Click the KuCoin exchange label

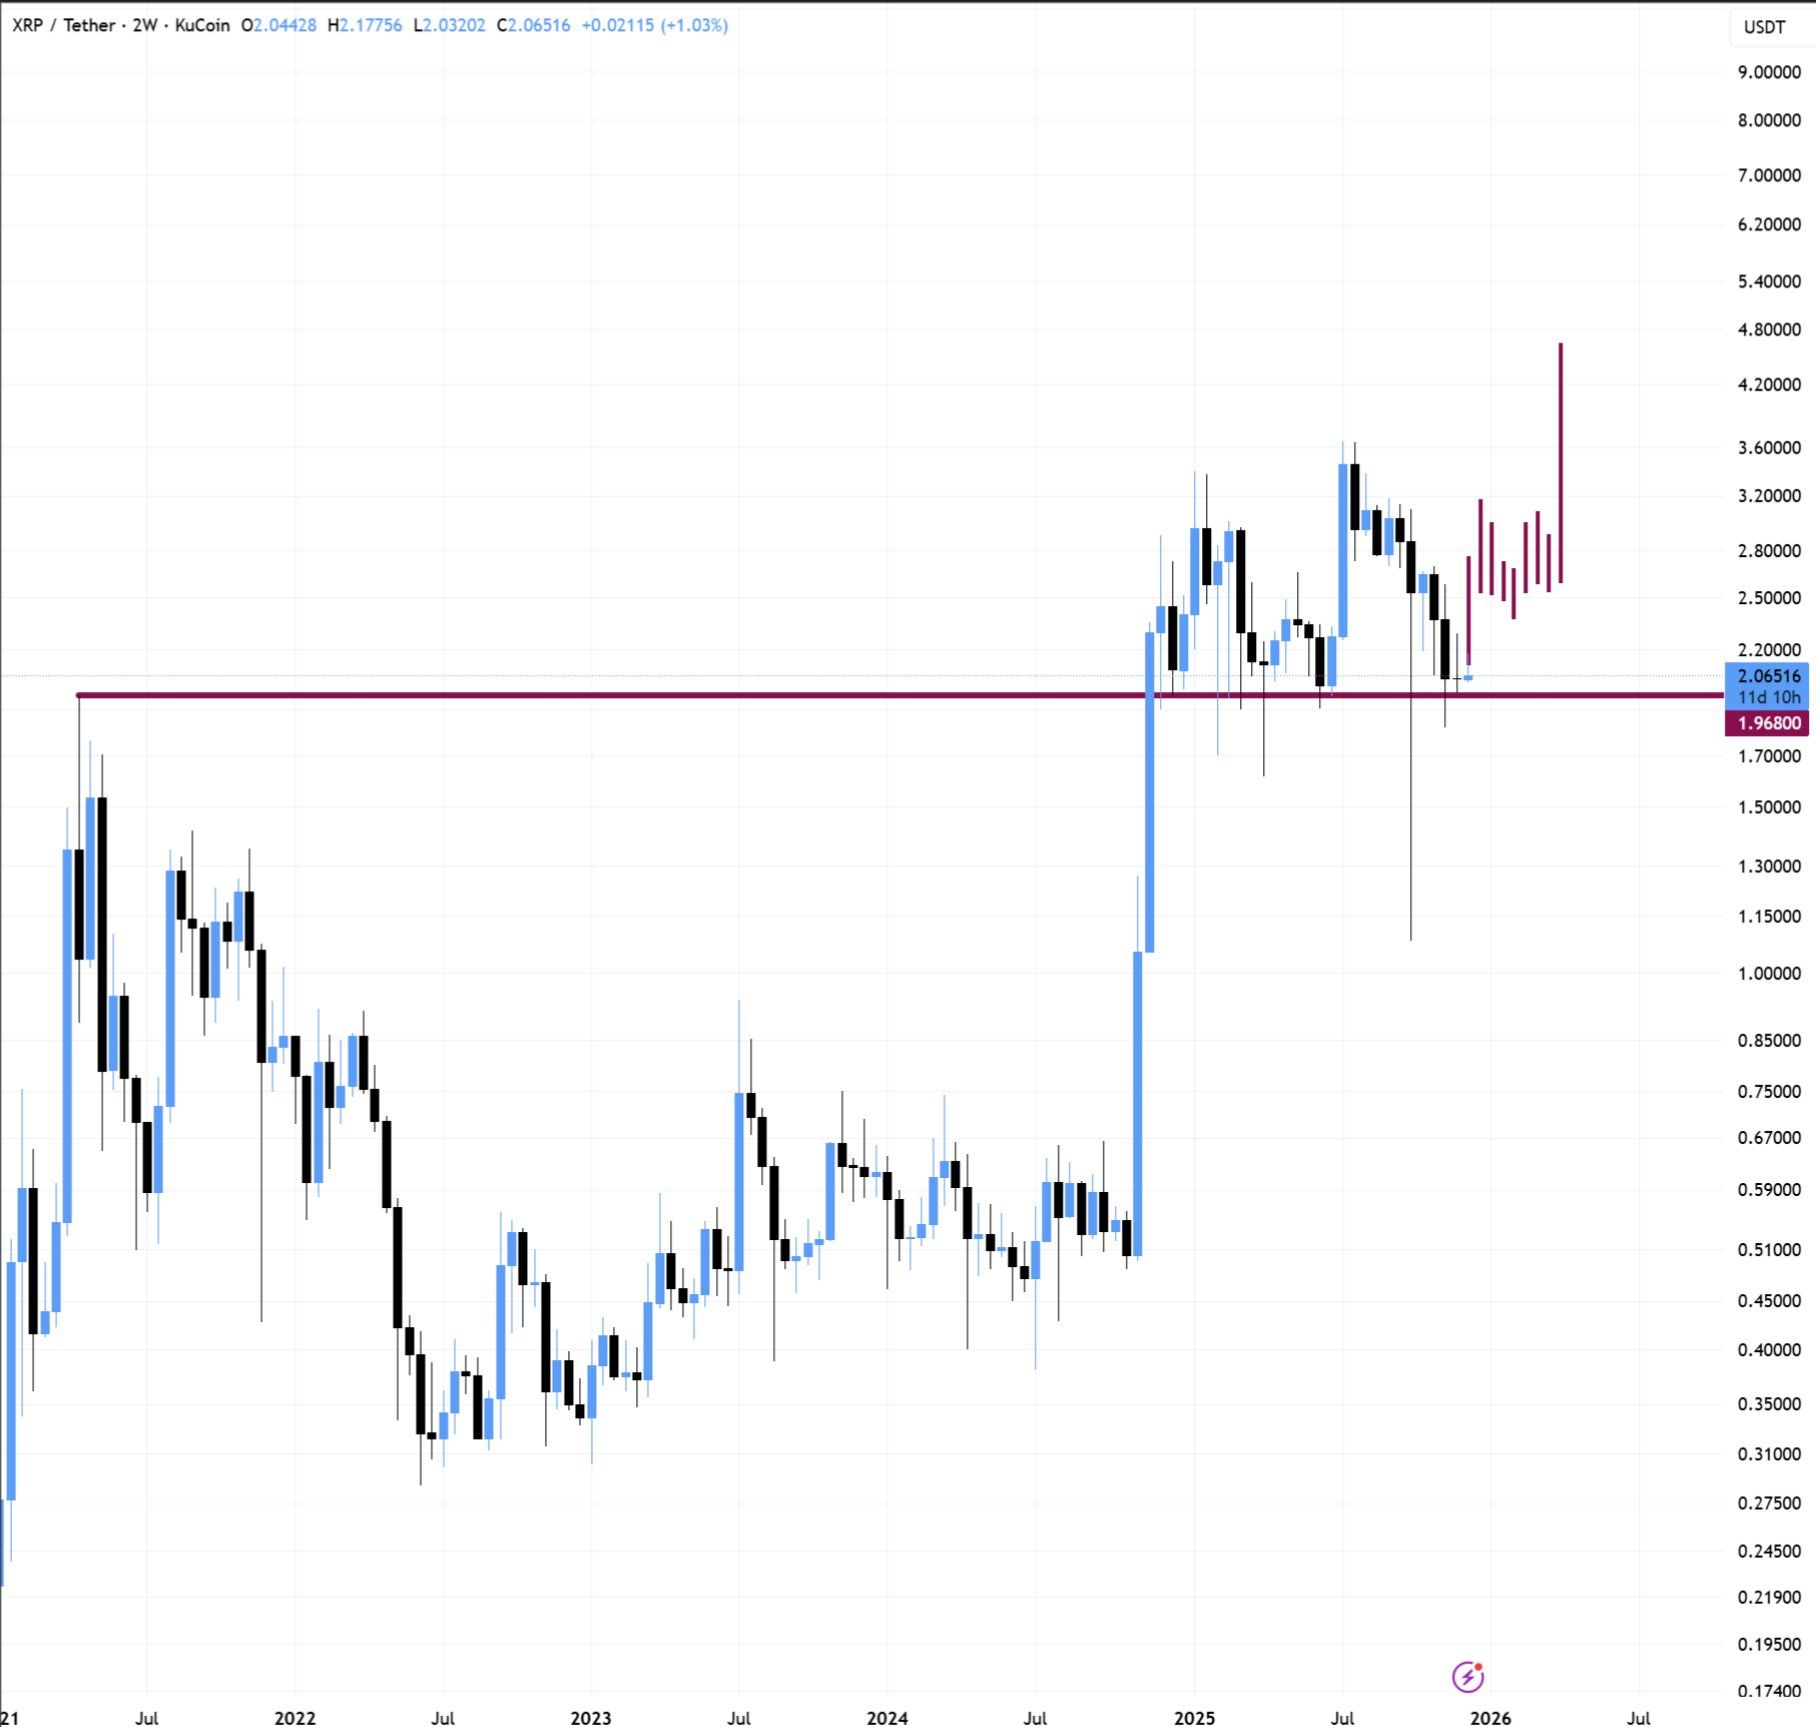pos(202,26)
